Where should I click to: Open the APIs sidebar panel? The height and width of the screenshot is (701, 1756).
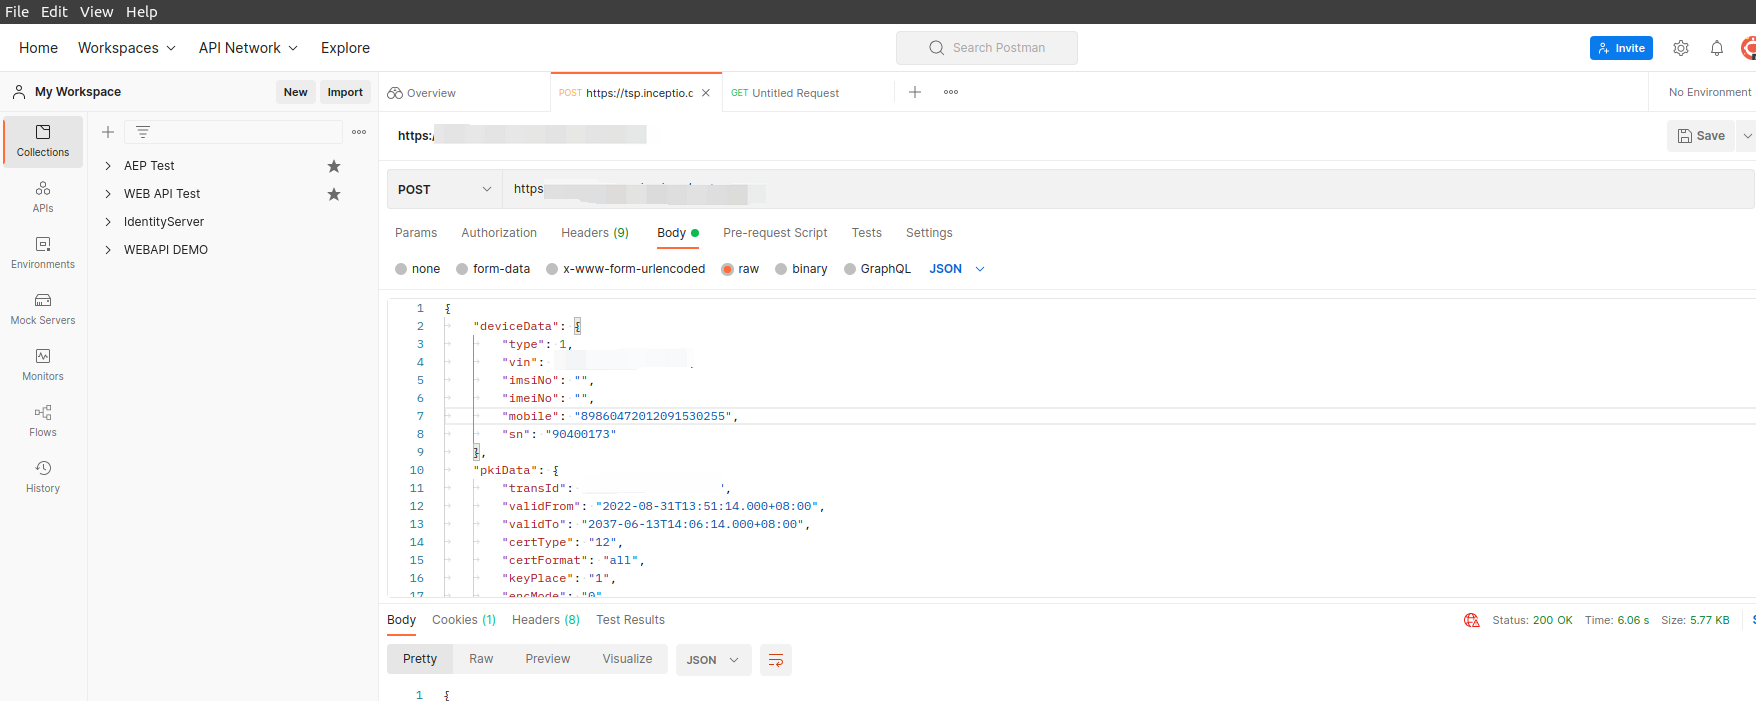(x=43, y=197)
